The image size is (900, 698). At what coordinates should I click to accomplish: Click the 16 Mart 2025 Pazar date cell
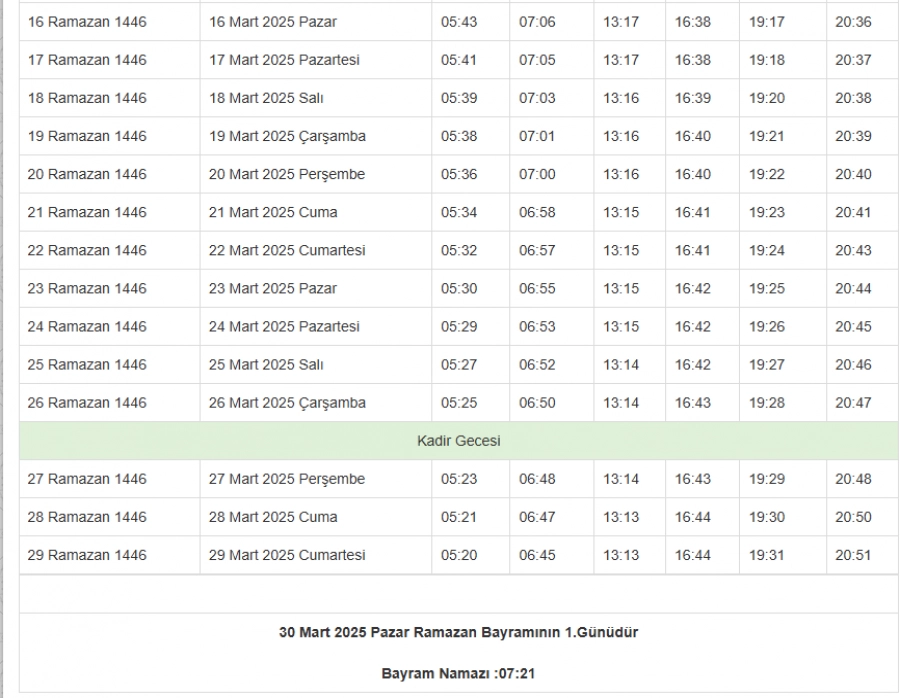click(272, 22)
